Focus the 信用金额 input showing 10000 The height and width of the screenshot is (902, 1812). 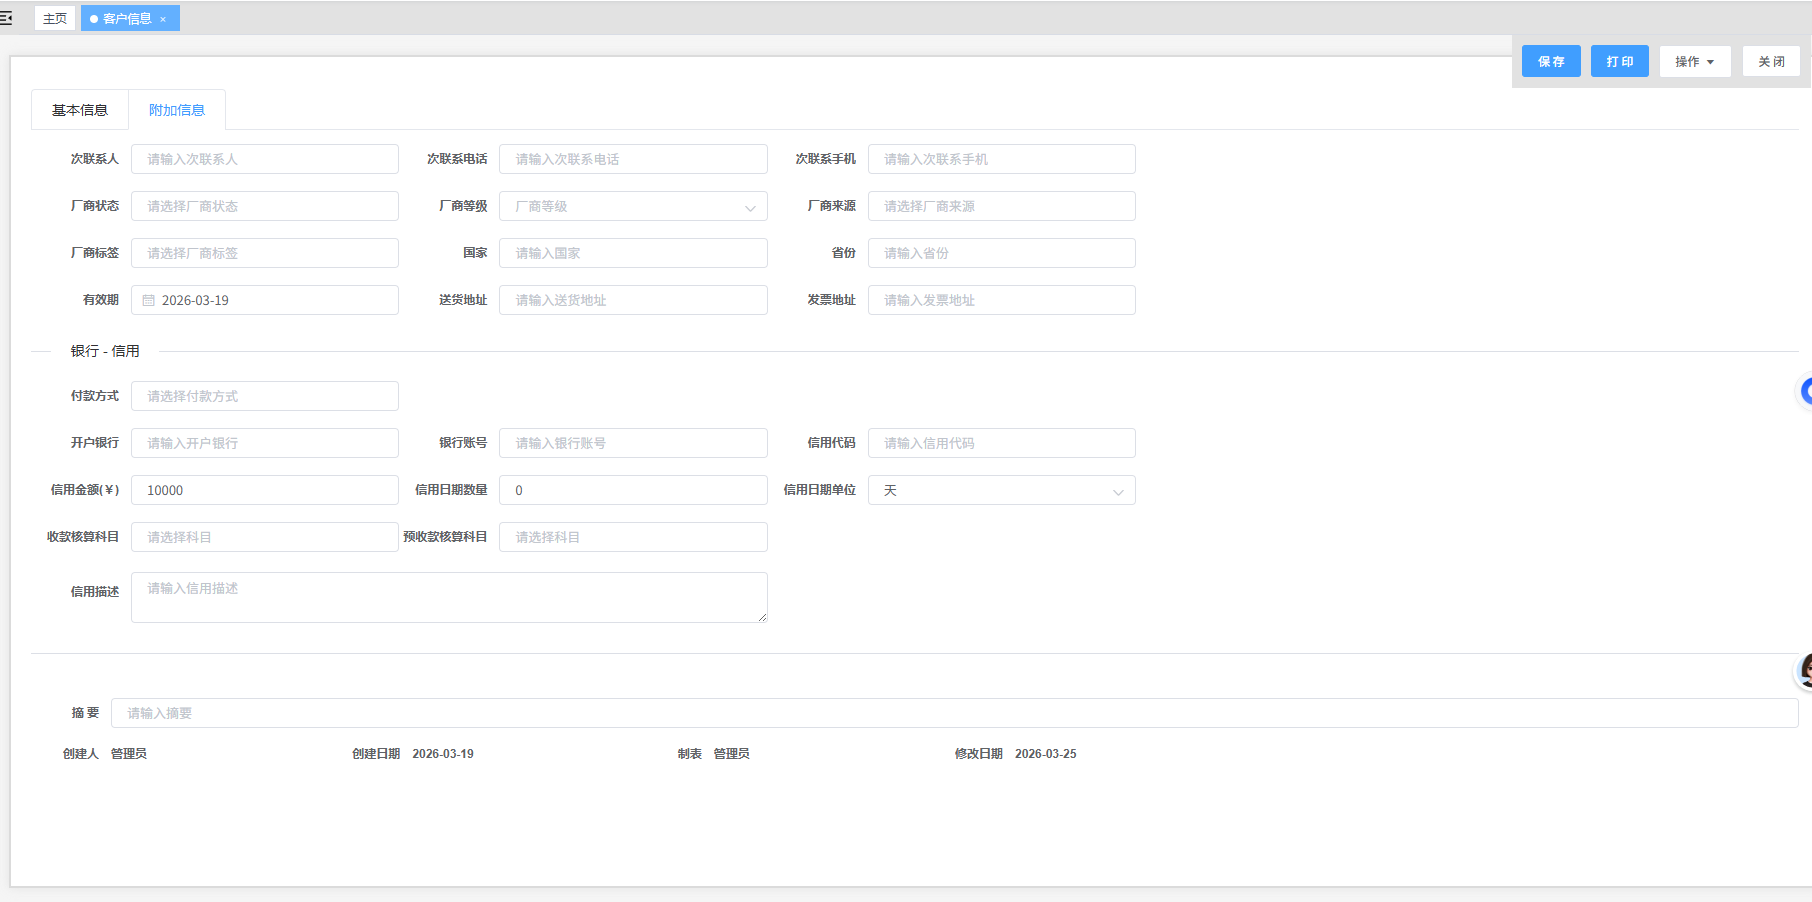(x=265, y=490)
